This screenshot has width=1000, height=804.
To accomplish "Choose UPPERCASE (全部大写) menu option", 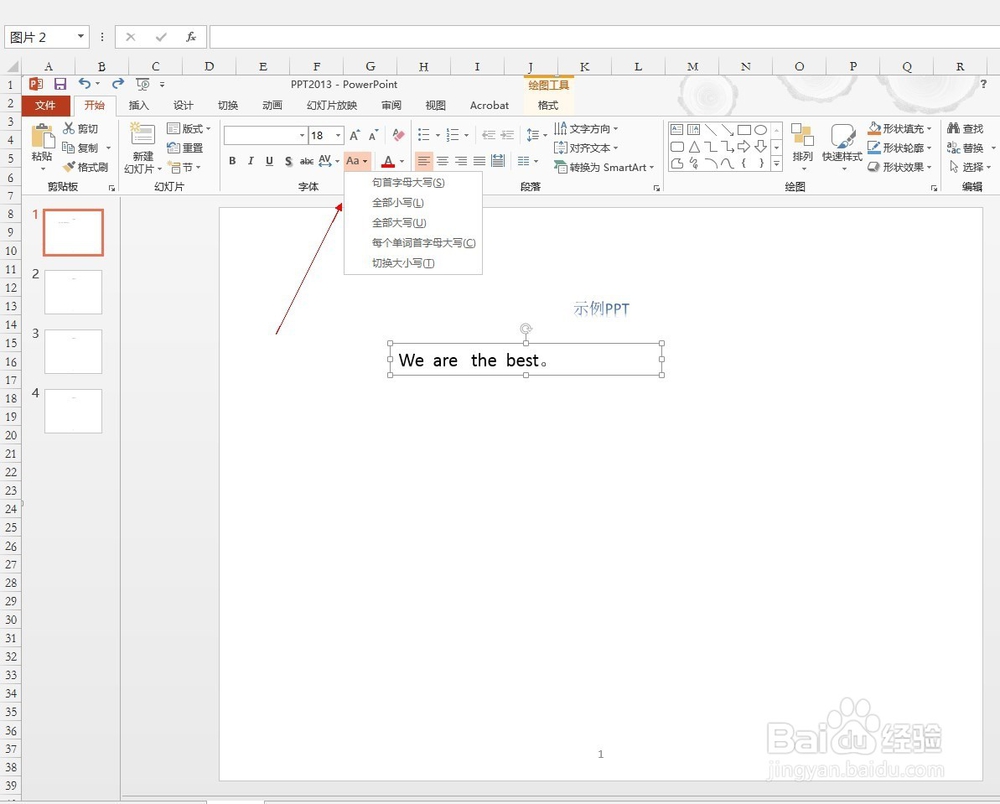I will tap(413, 223).
